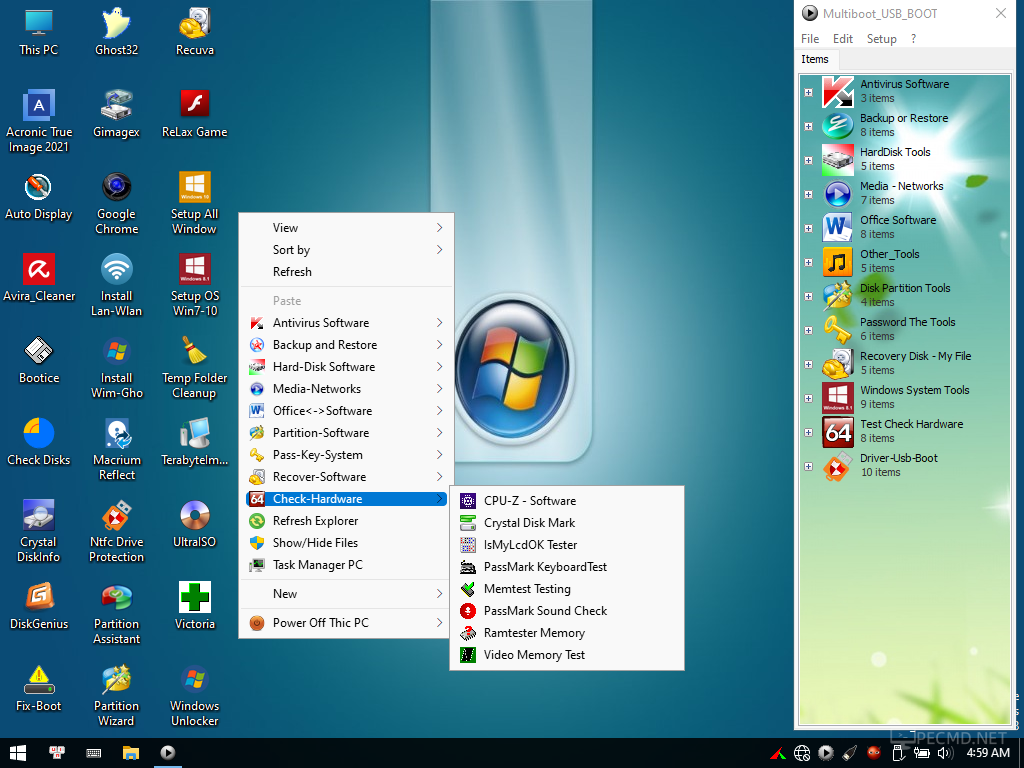
Task: Launch CPU-Z - Software from submenu
Action: 567,501
